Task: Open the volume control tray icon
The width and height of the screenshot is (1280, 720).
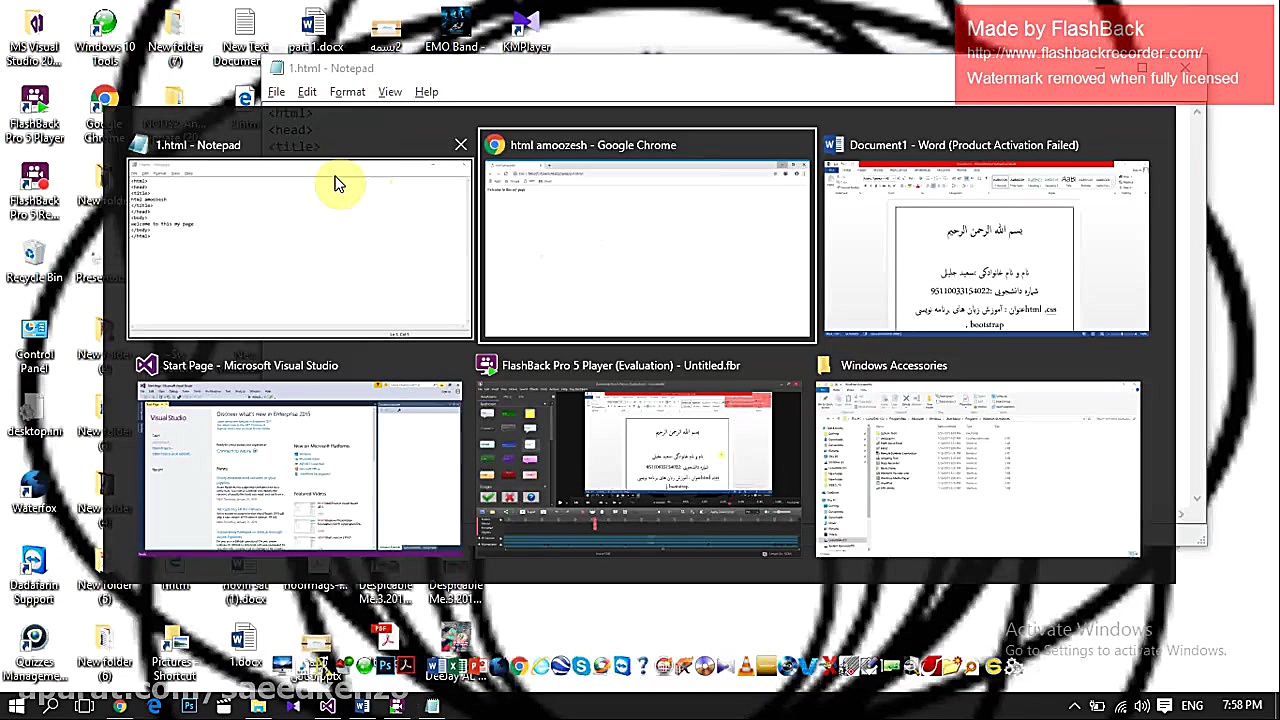Action: pos(1142,706)
